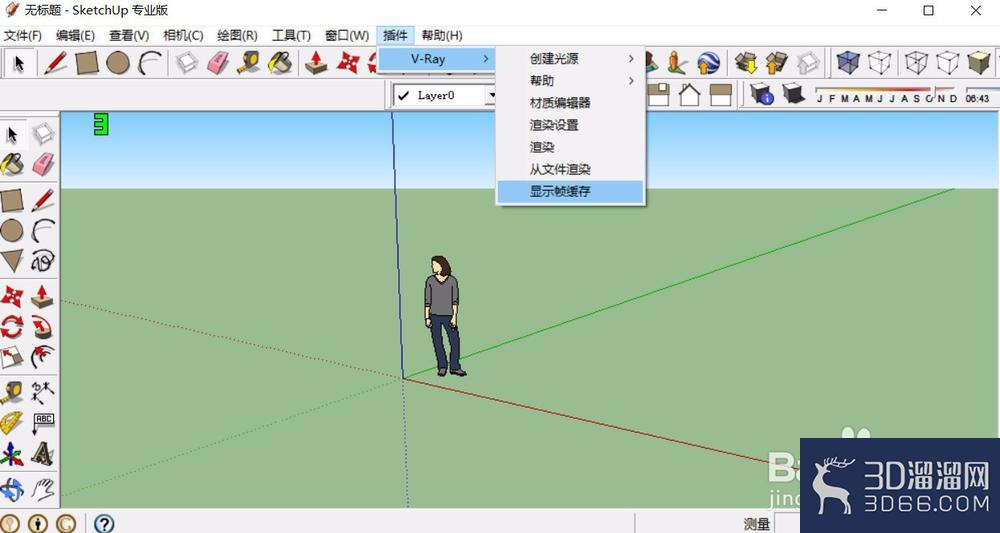This screenshot has width=1000, height=533.
Task: Choose pink Eraser in left toolbar
Action: coord(43,164)
